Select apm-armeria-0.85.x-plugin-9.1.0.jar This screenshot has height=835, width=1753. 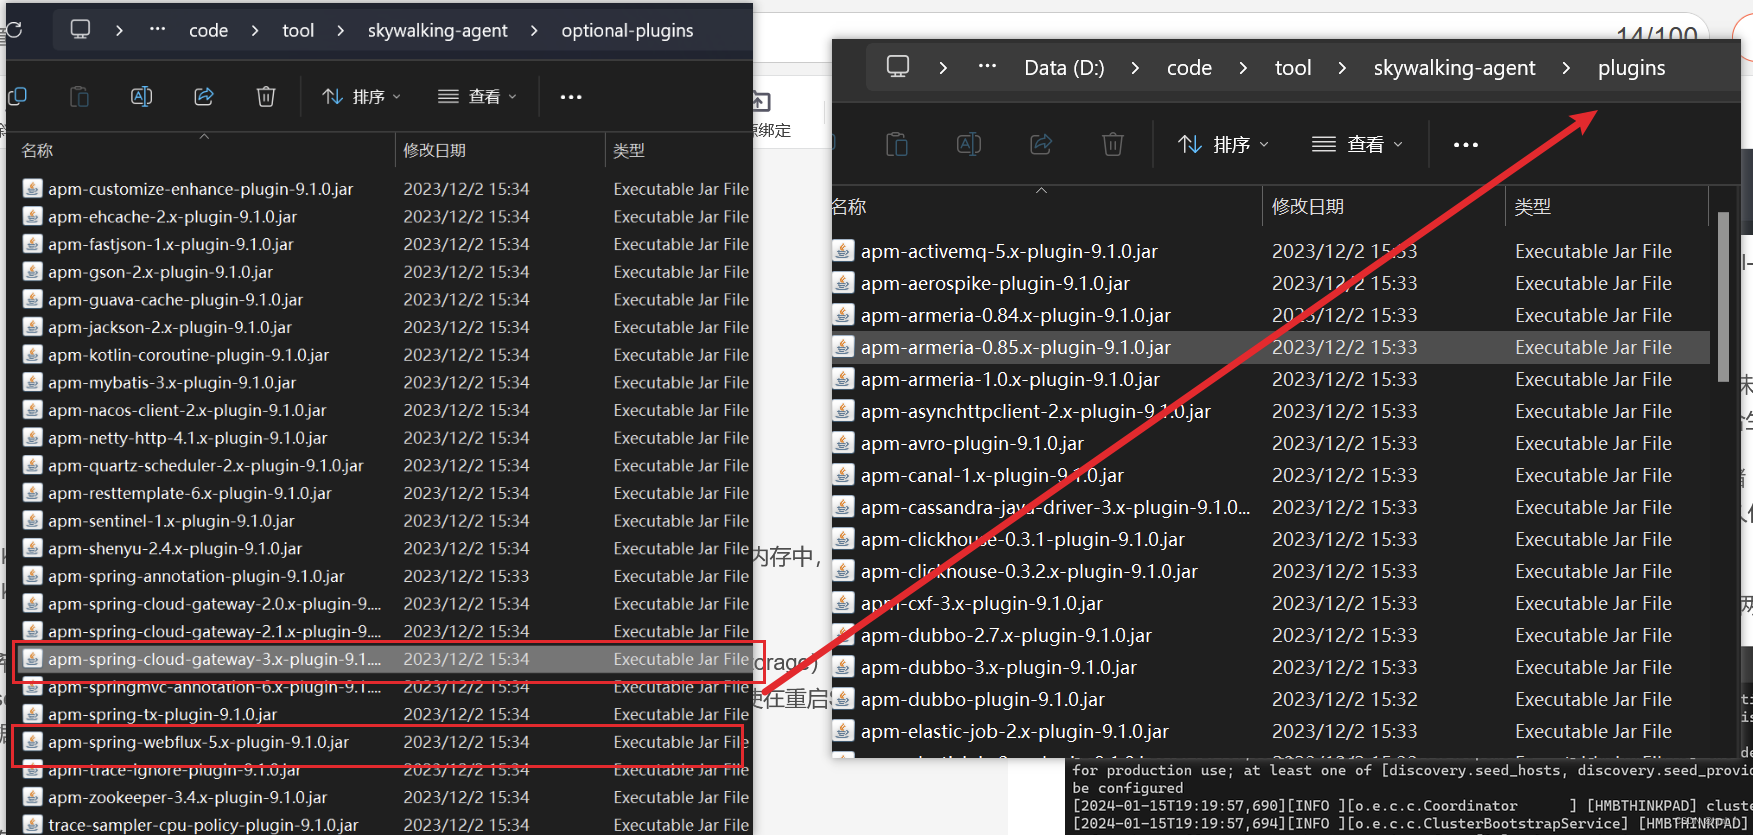click(x=1270, y=347)
